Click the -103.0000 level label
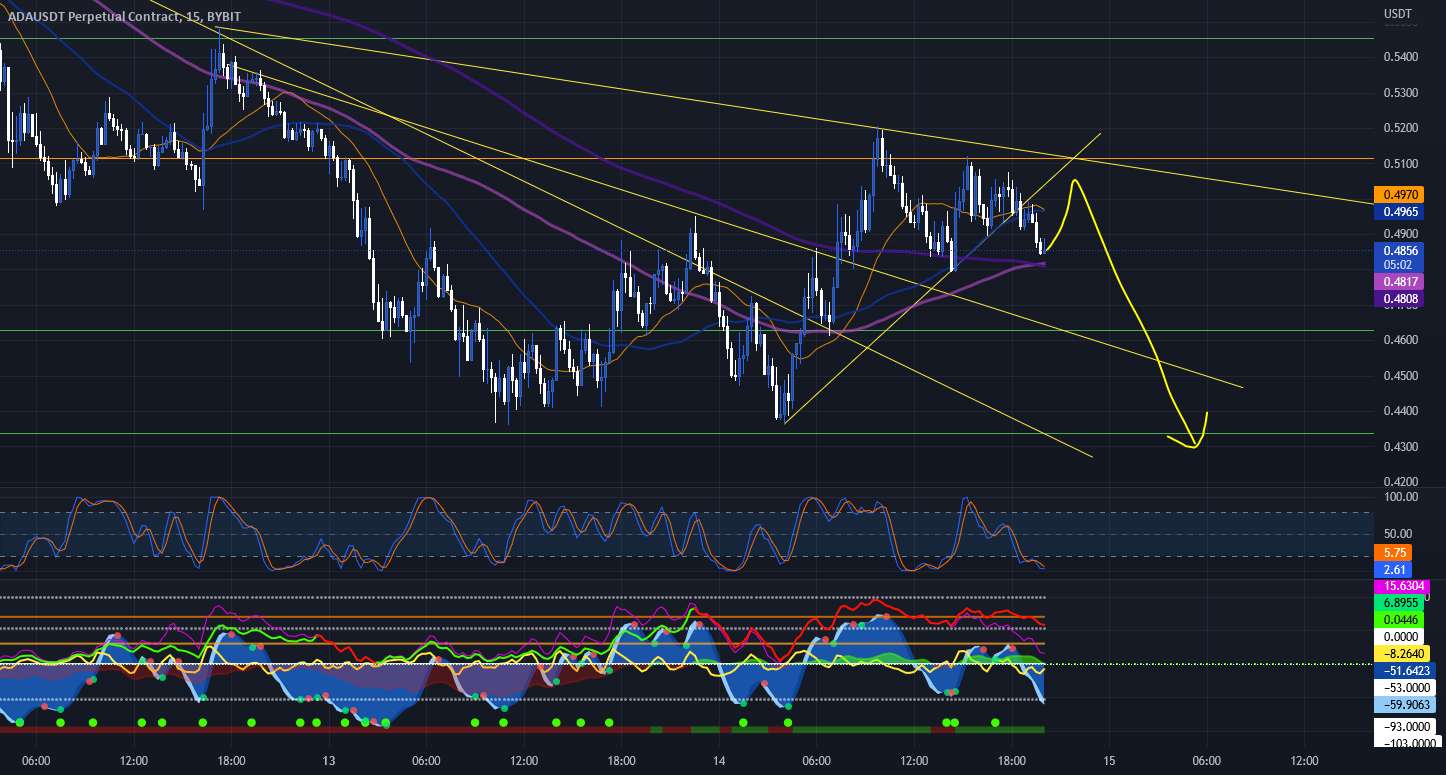The height and width of the screenshot is (775, 1446). point(1408,741)
